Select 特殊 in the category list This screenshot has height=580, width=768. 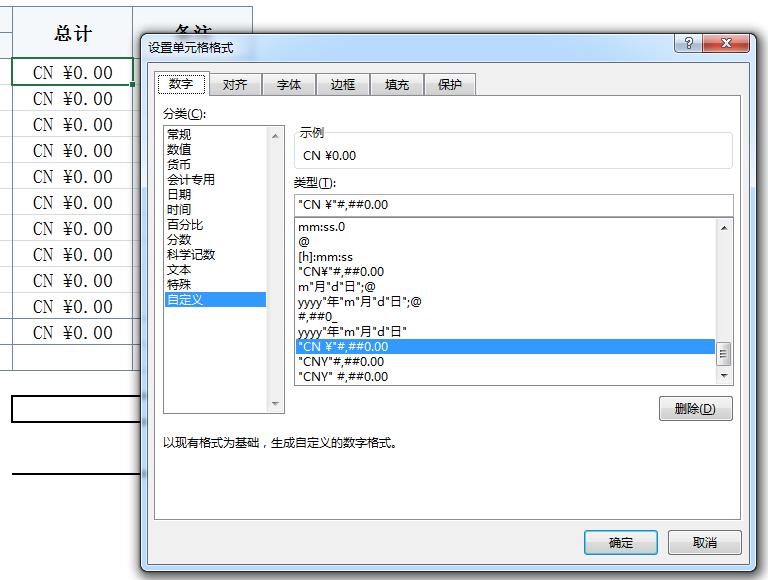click(216, 285)
